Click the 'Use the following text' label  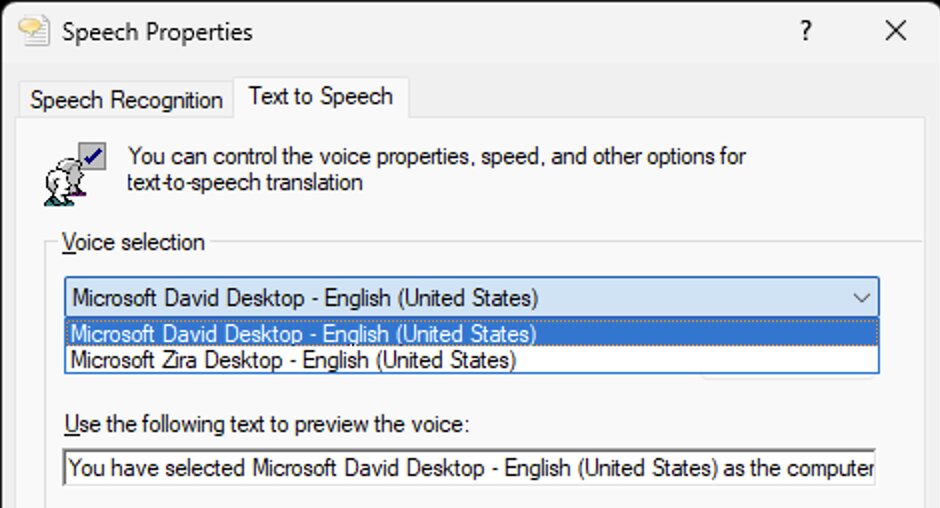[x=266, y=424]
